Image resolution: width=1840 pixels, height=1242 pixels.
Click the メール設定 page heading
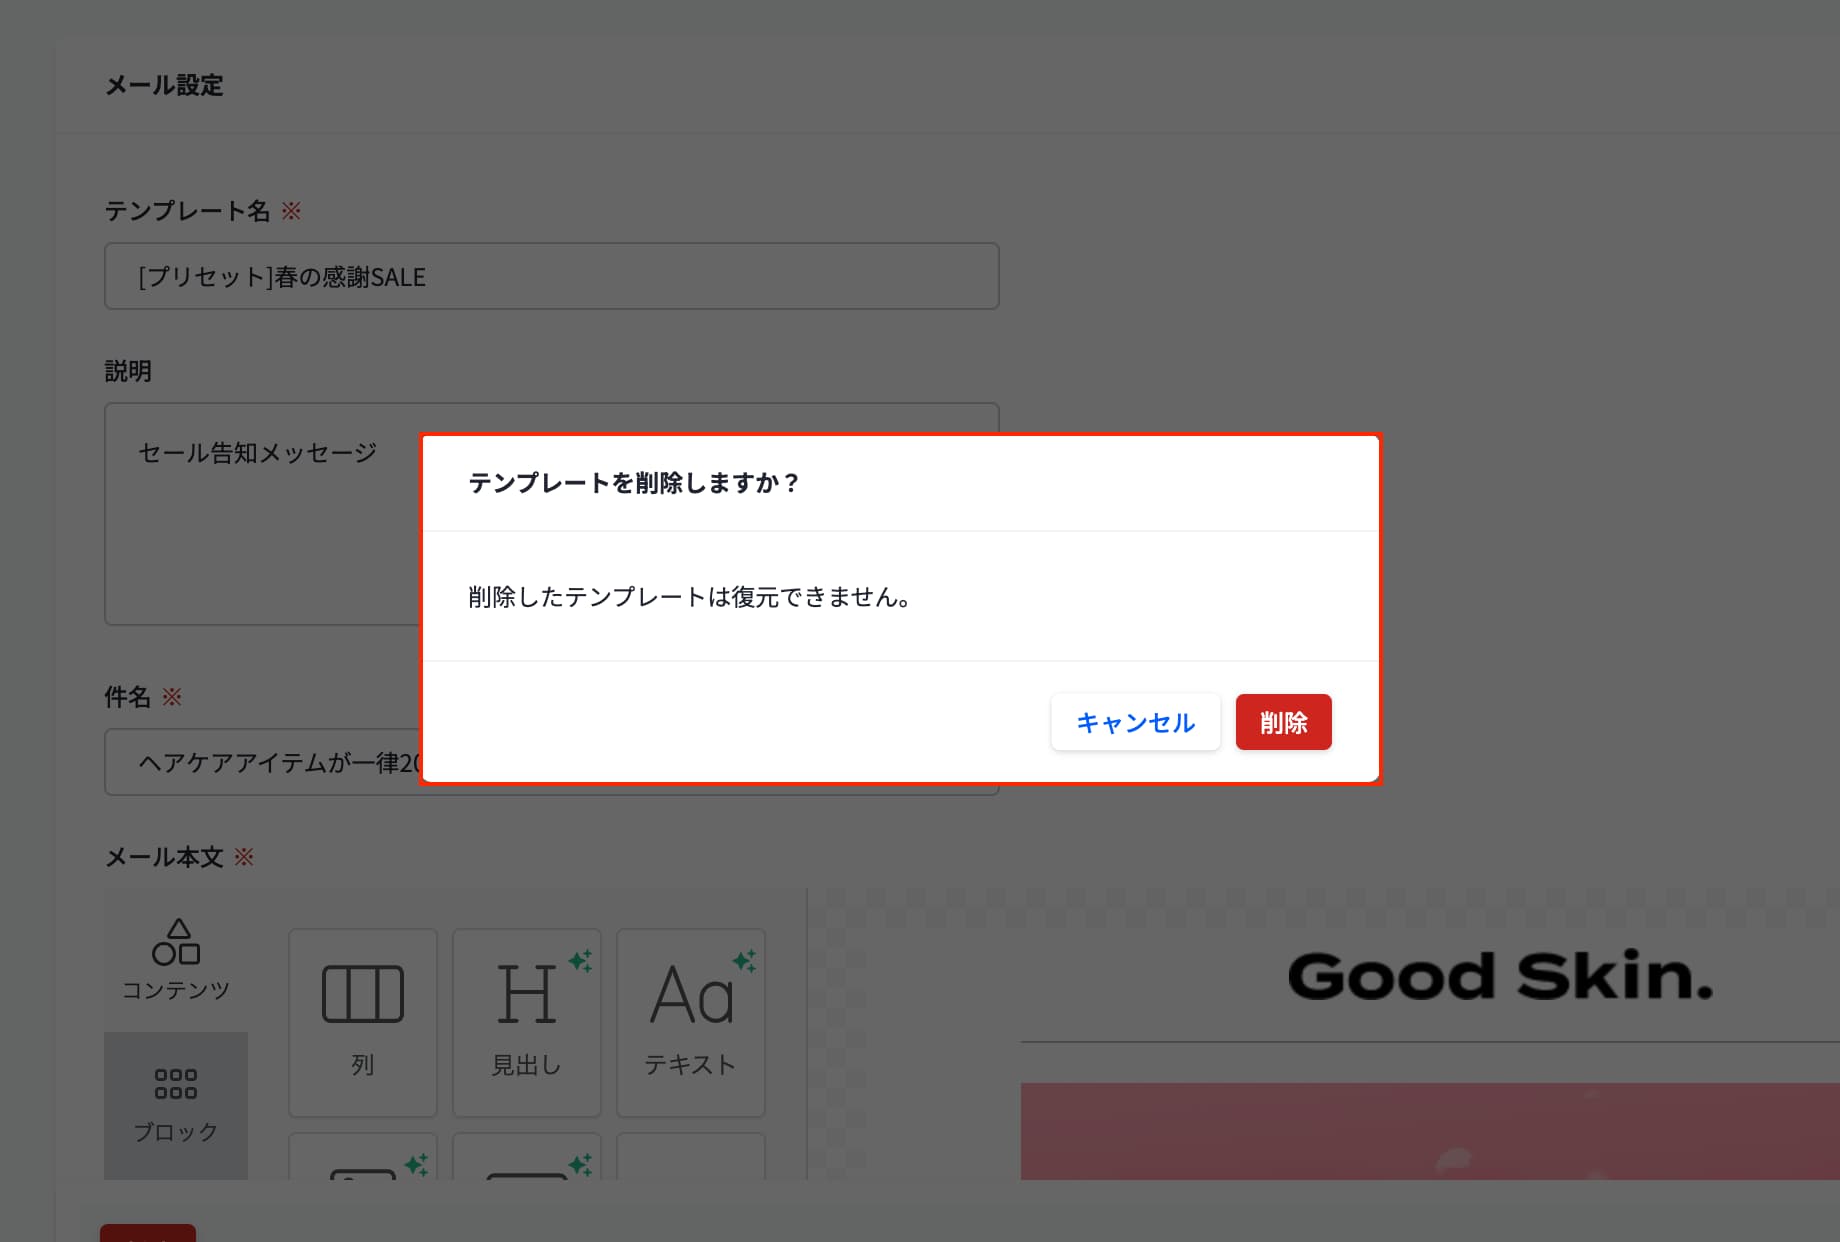[164, 85]
